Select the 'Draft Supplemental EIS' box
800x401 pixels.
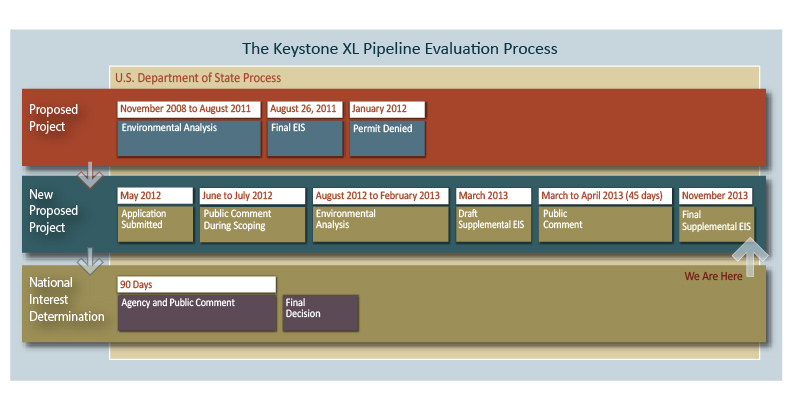coord(493,224)
